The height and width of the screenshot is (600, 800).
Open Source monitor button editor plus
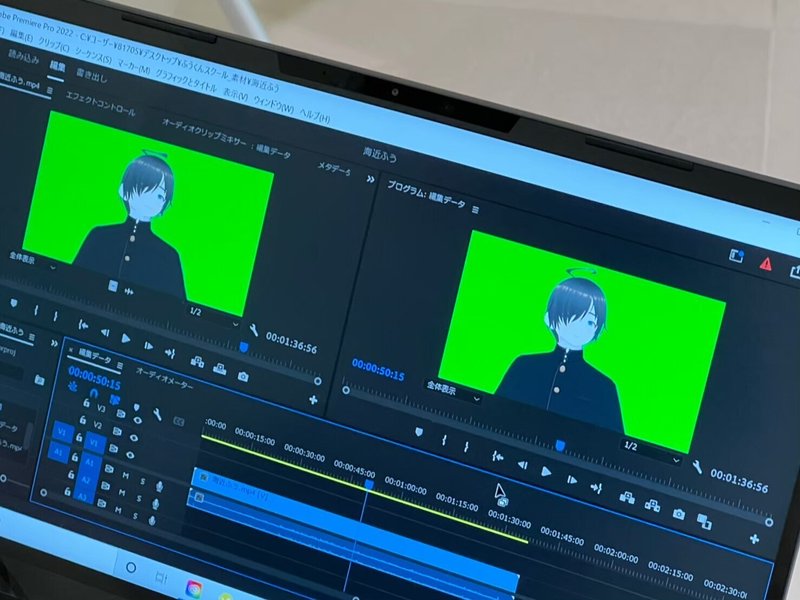(313, 400)
